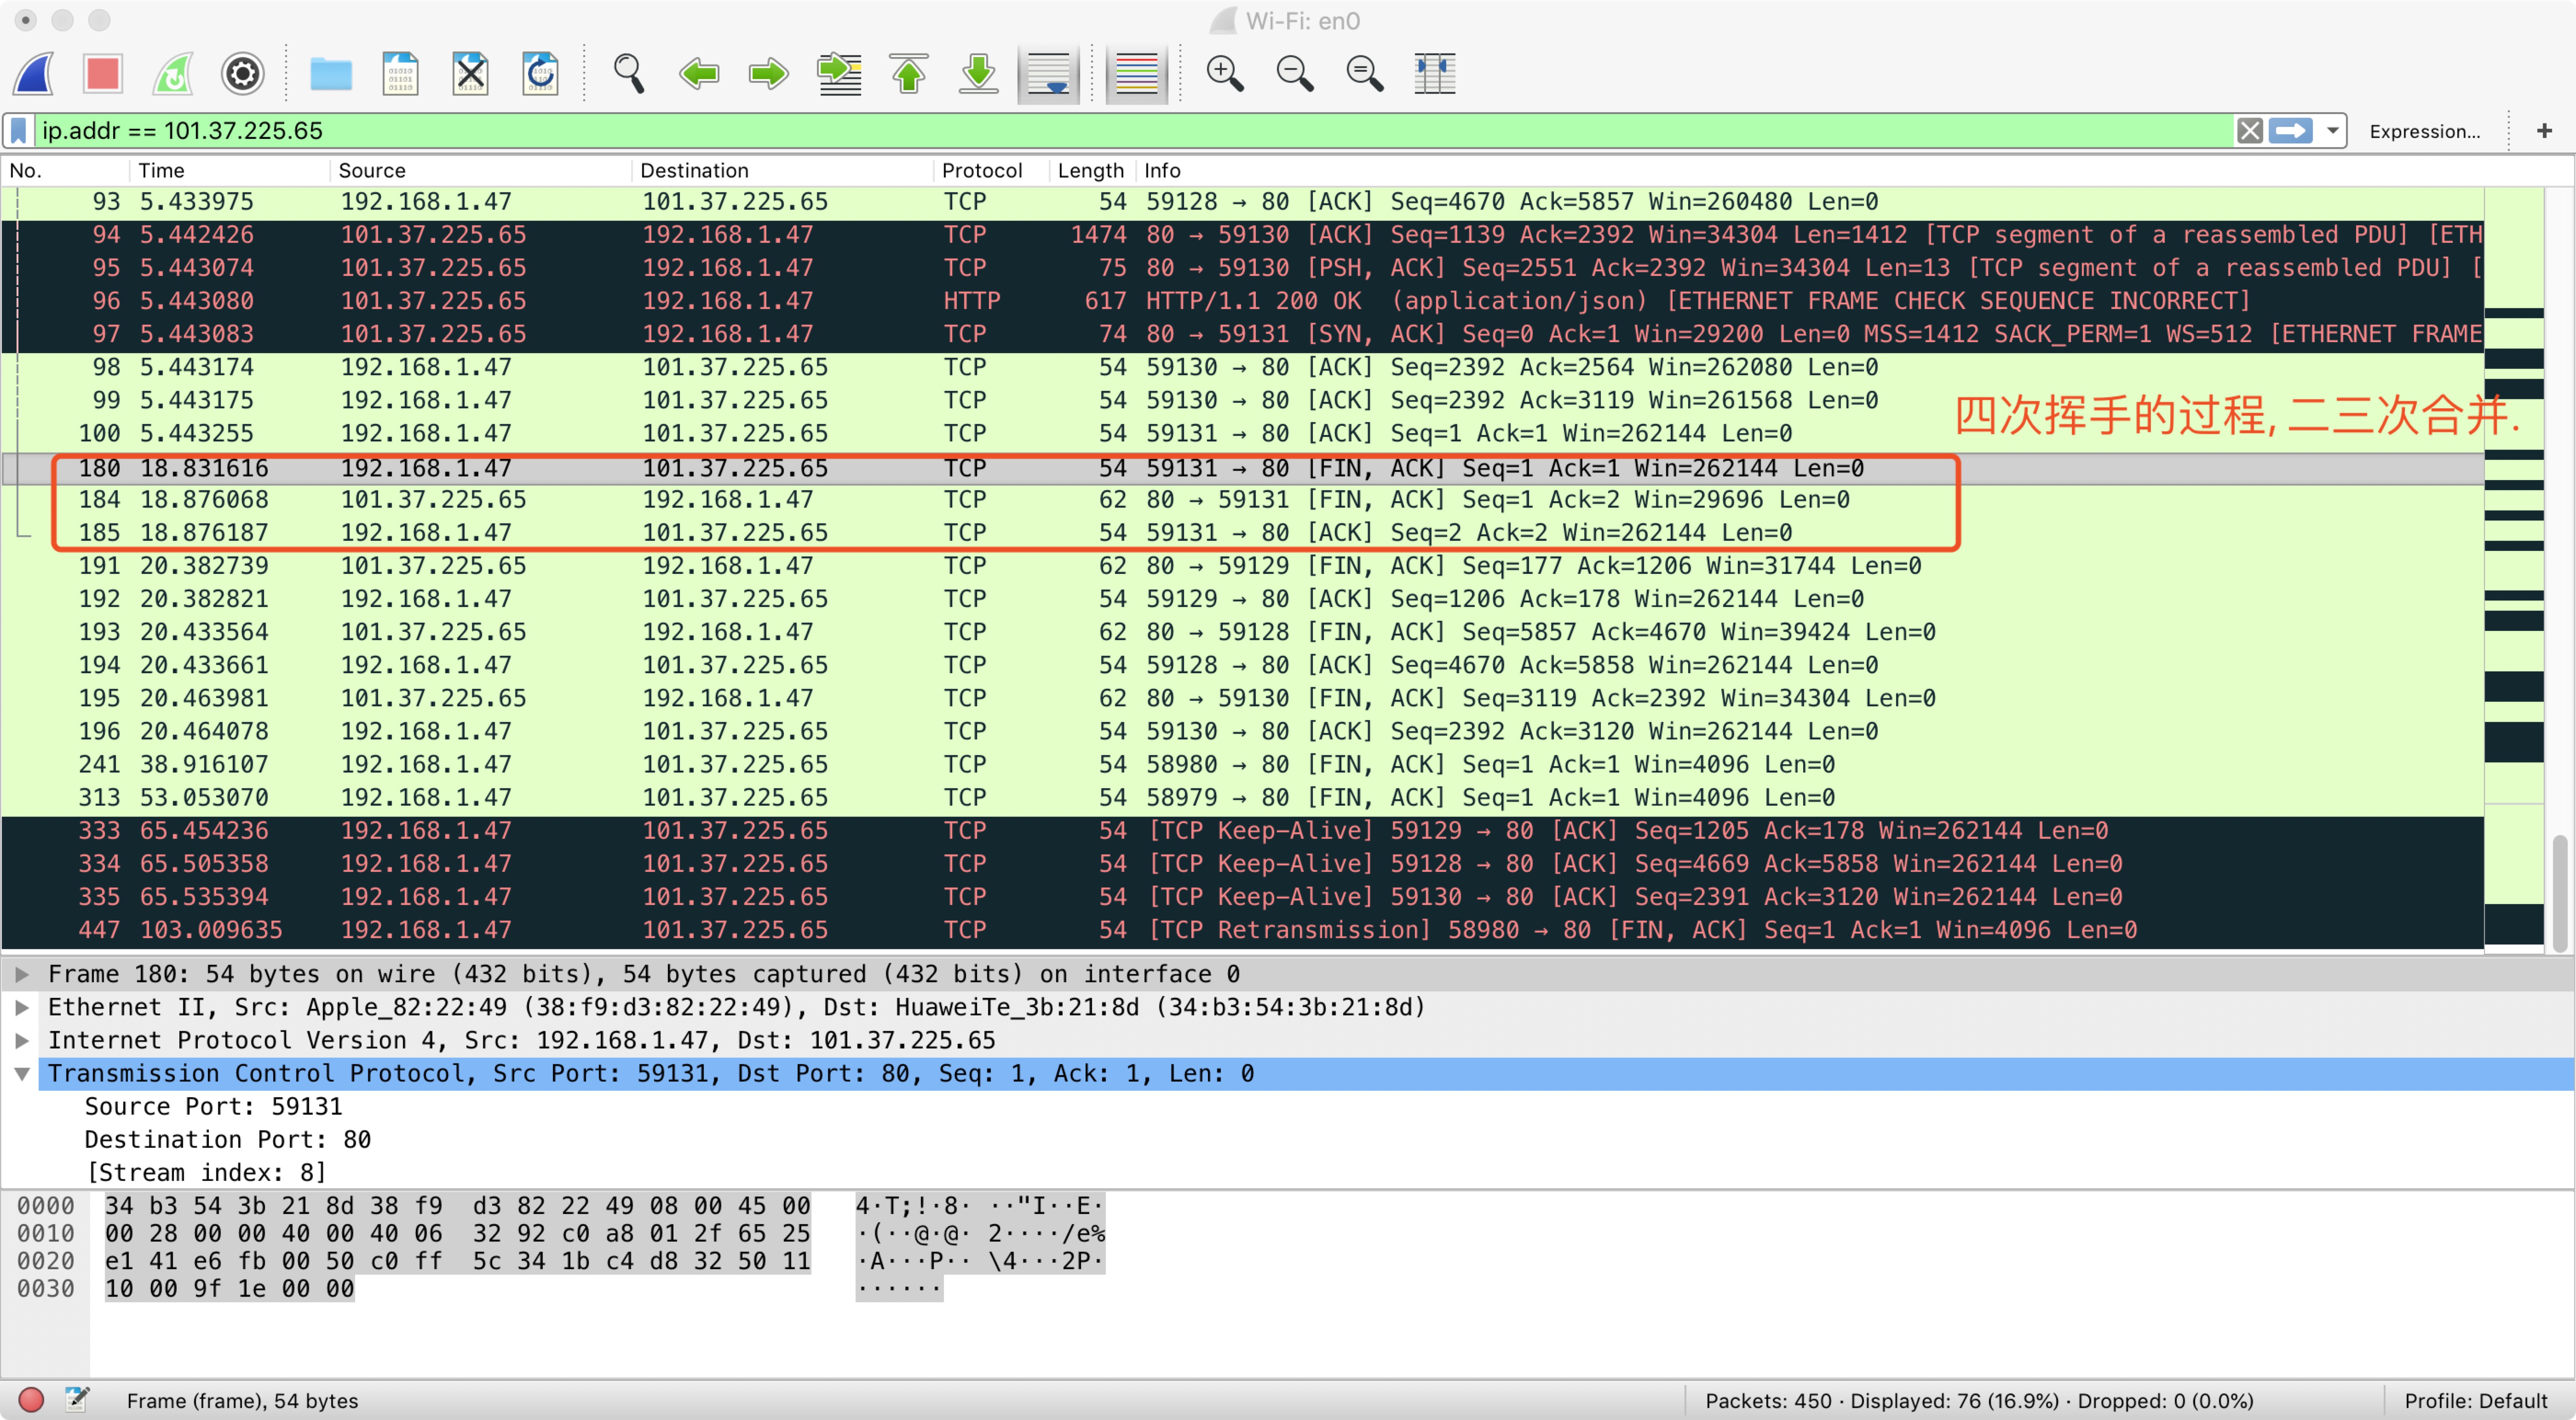Jump to the last packet

979,73
